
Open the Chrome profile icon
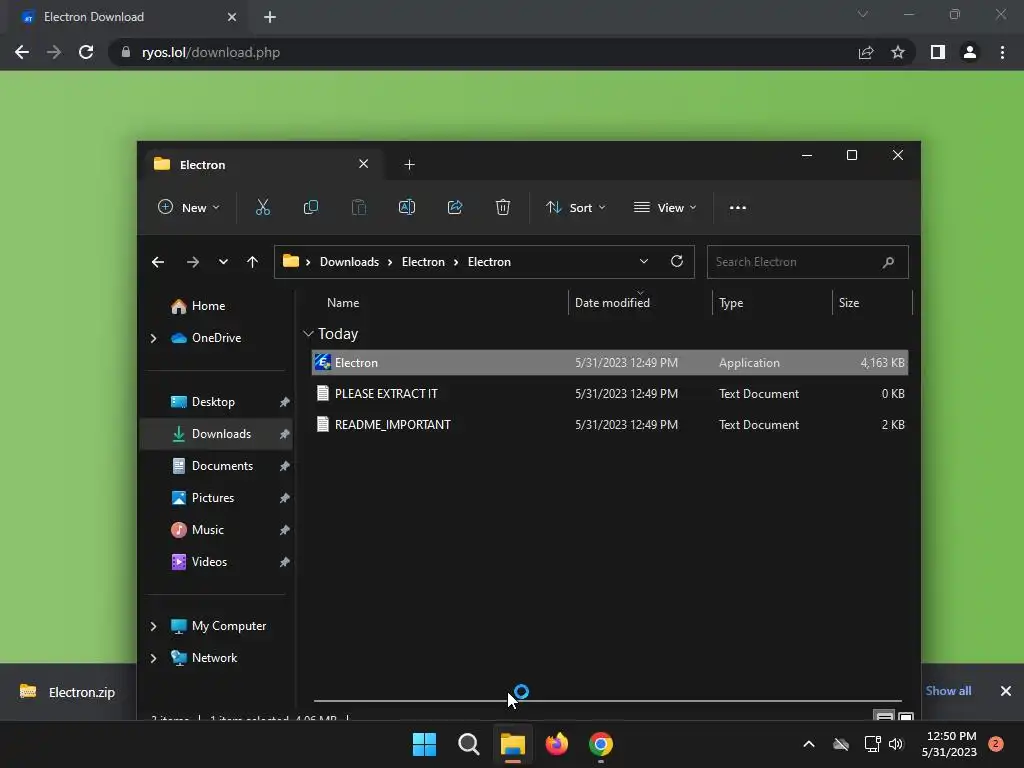coord(970,52)
